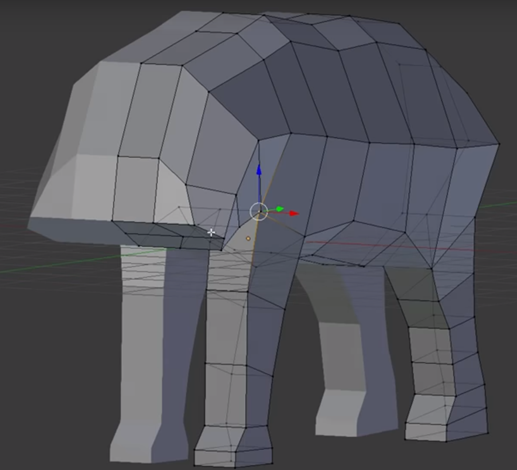Image resolution: width=517 pixels, height=470 pixels.
Task: Click the green Y-axis gizmo arrow
Action: coord(280,209)
